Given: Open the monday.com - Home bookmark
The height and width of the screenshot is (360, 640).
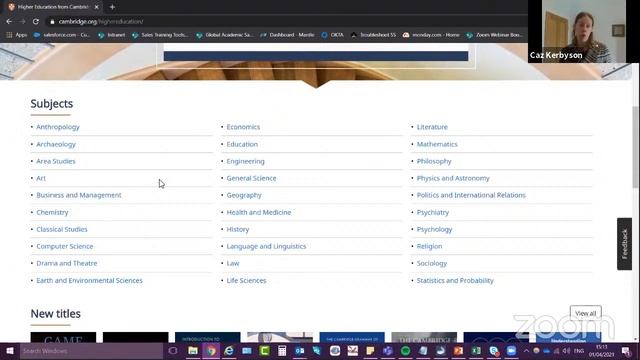Looking at the screenshot, I should pos(431,35).
